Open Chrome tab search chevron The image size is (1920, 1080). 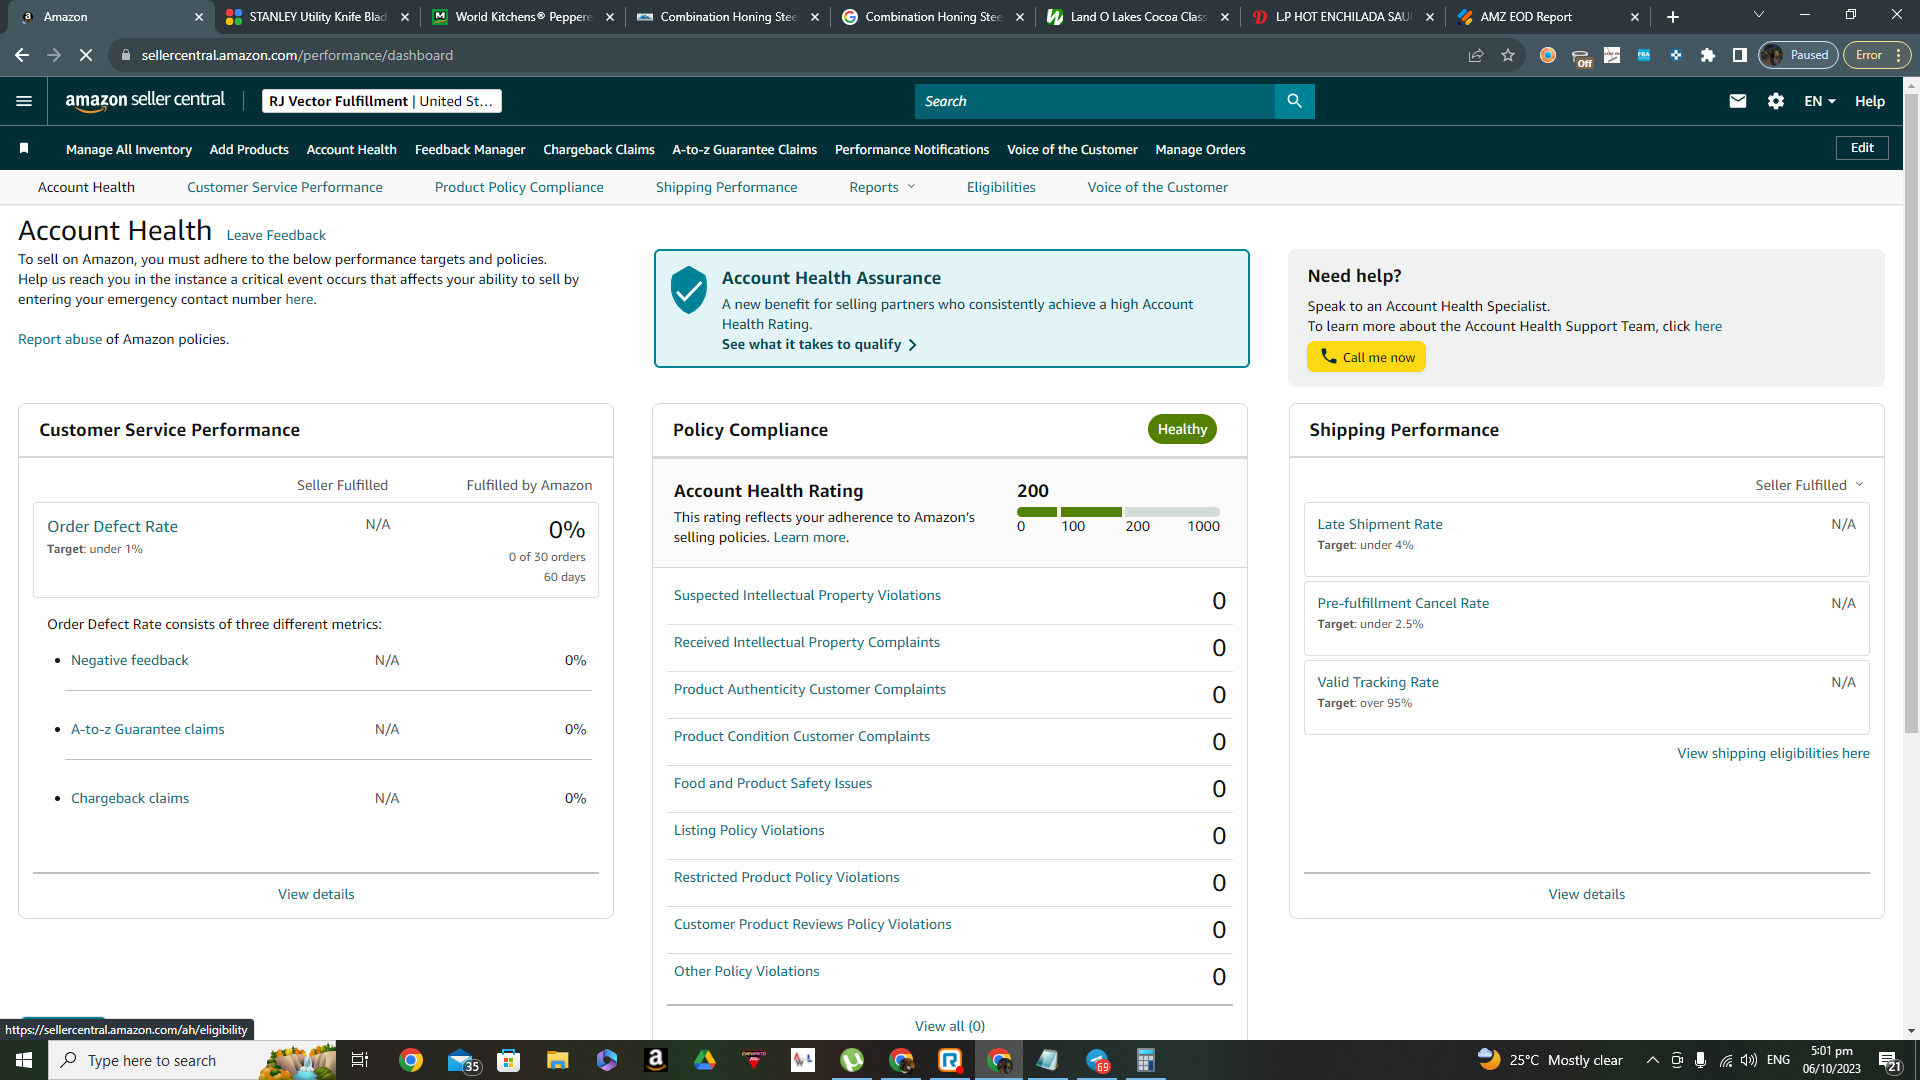click(1759, 15)
